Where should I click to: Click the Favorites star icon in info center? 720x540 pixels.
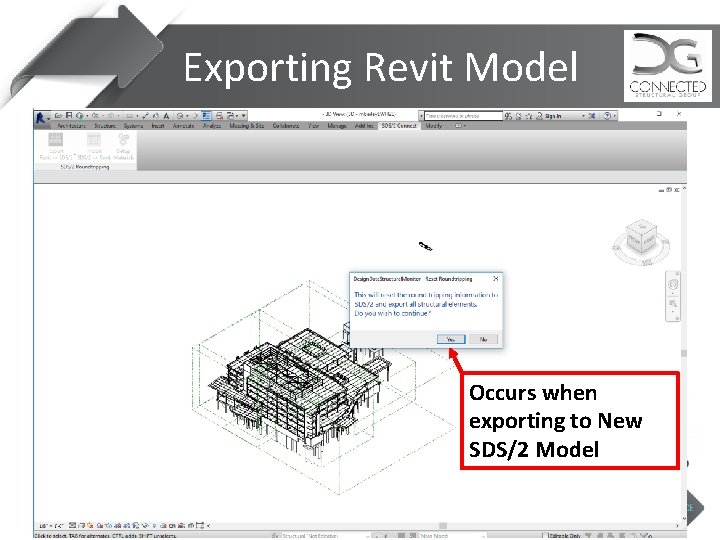529,116
